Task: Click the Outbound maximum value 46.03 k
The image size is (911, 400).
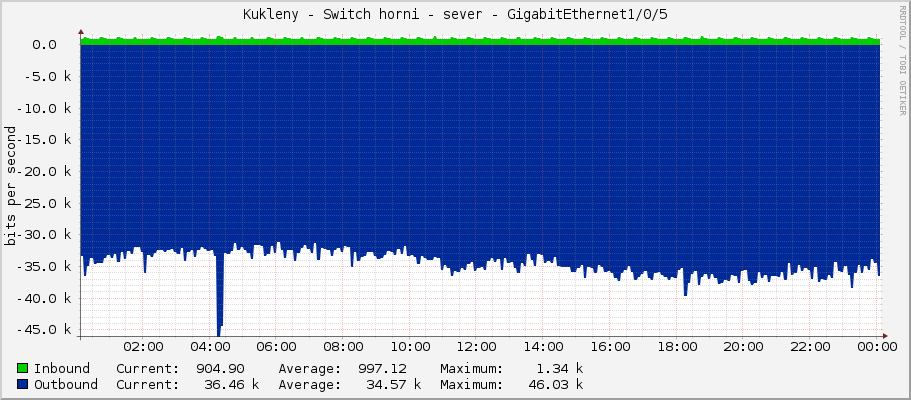Action: coord(555,384)
